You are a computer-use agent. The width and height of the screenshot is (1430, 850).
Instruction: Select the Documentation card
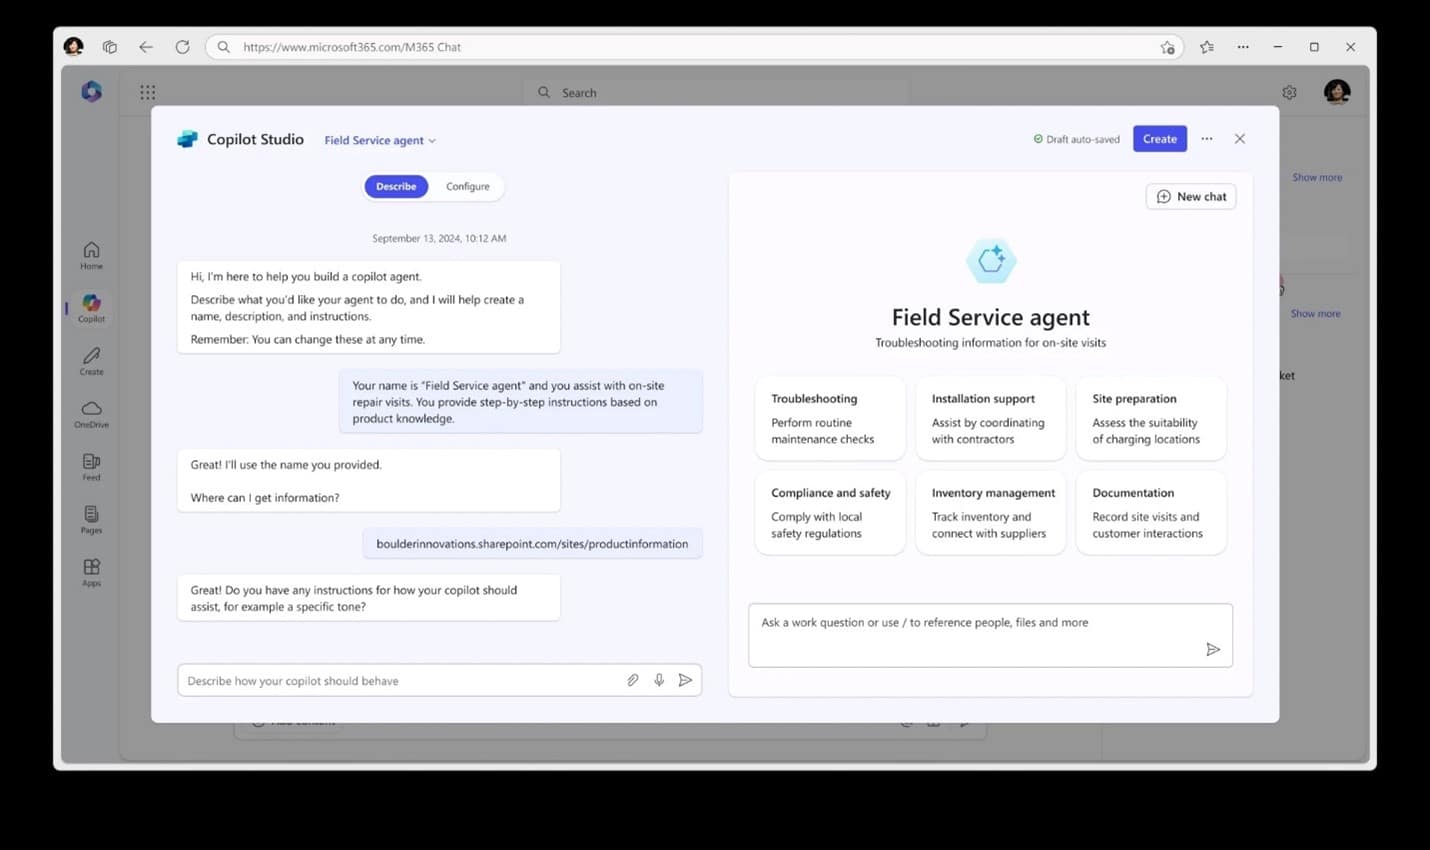(1151, 512)
